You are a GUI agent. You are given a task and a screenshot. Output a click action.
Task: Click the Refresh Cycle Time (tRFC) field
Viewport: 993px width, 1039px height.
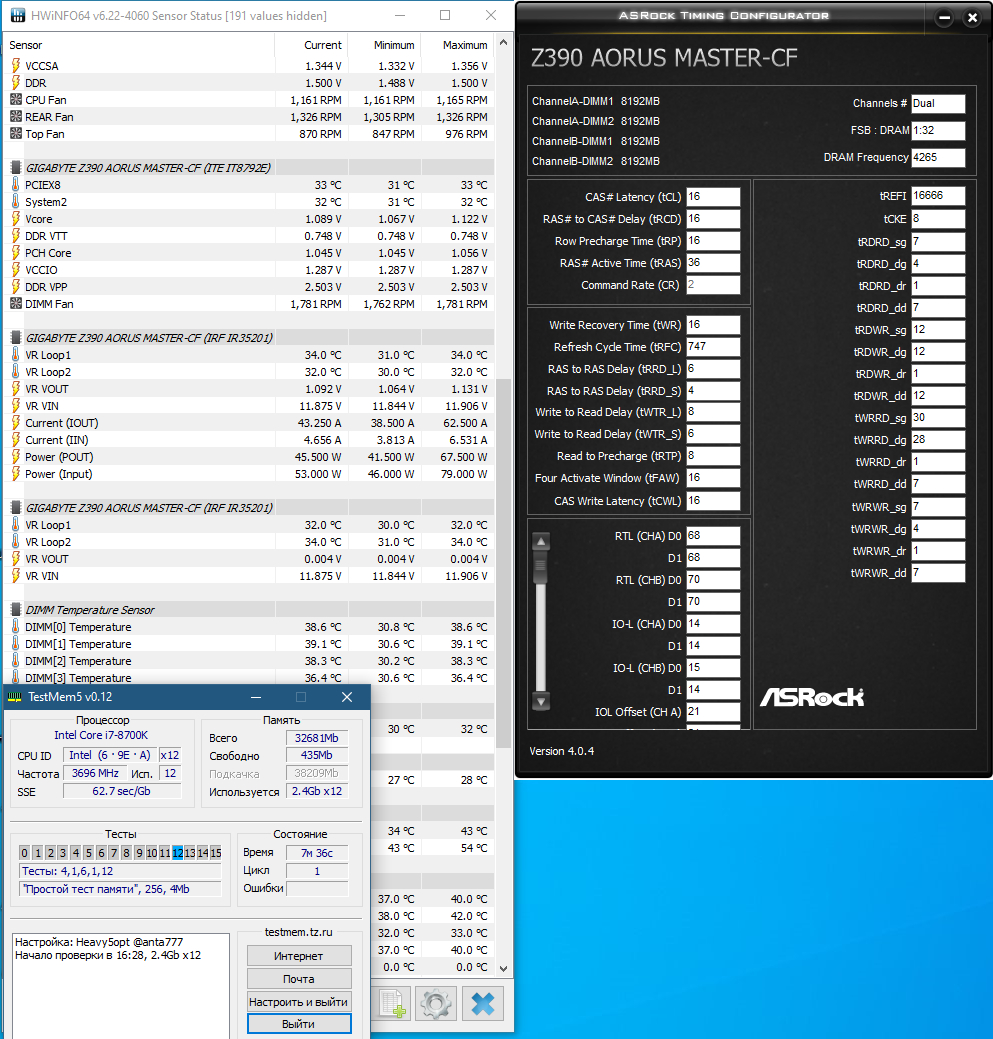713,347
